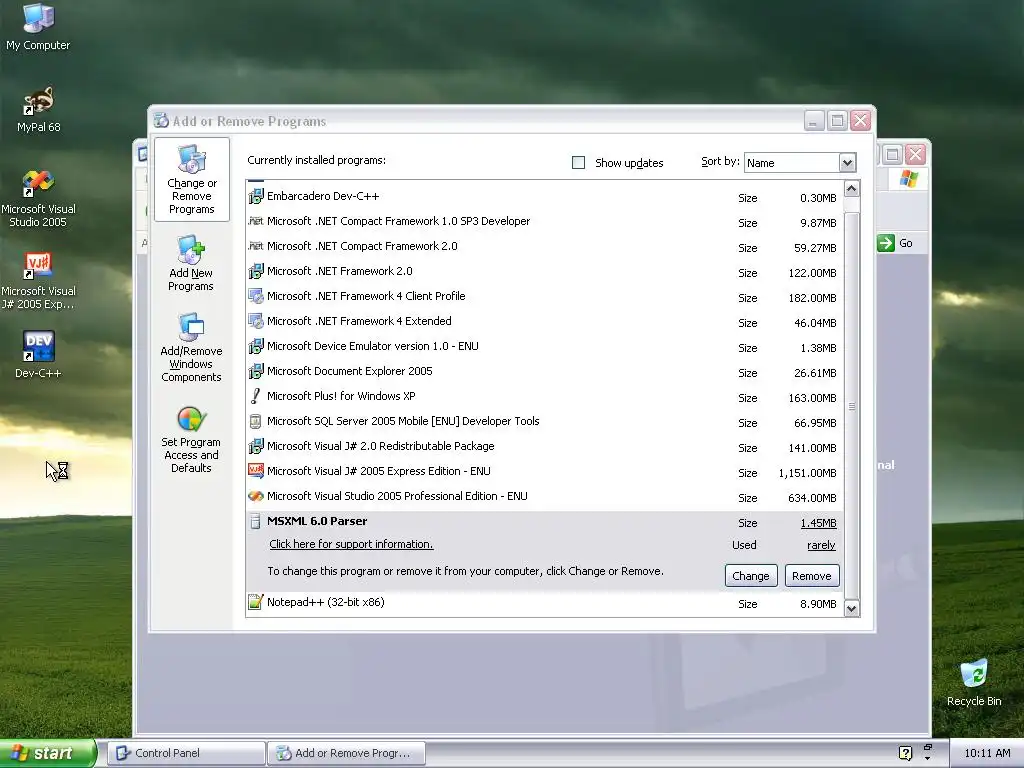Select Change or Remove Programs sidebar icon

coord(191,179)
